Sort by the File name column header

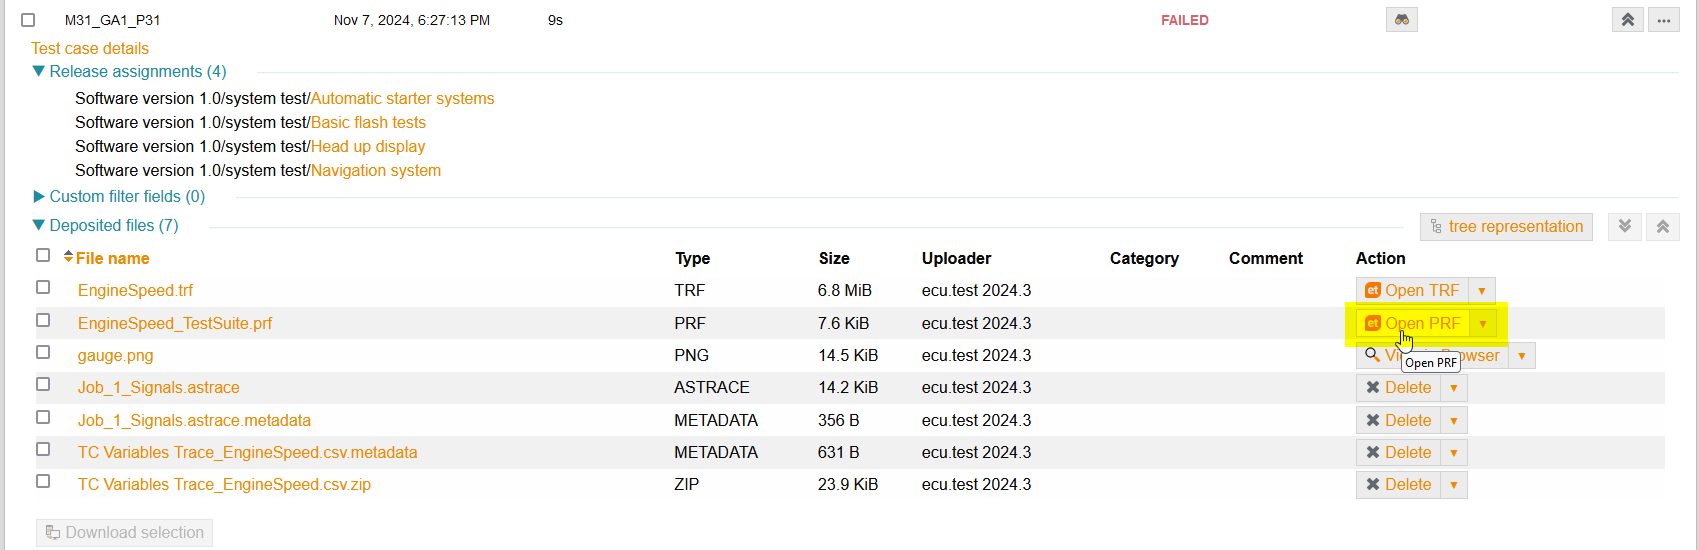click(x=112, y=258)
